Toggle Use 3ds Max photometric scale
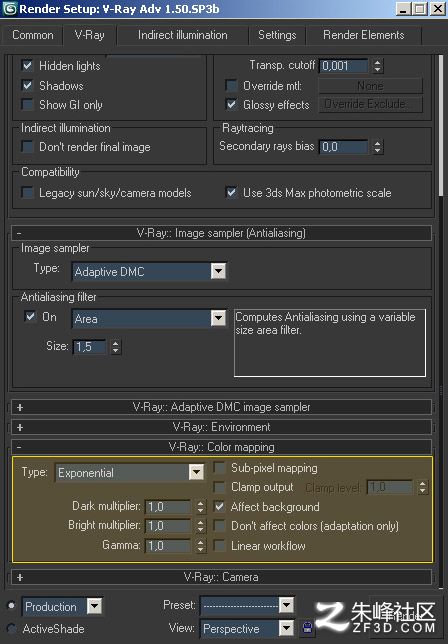448x644 pixels. pyautogui.click(x=231, y=193)
